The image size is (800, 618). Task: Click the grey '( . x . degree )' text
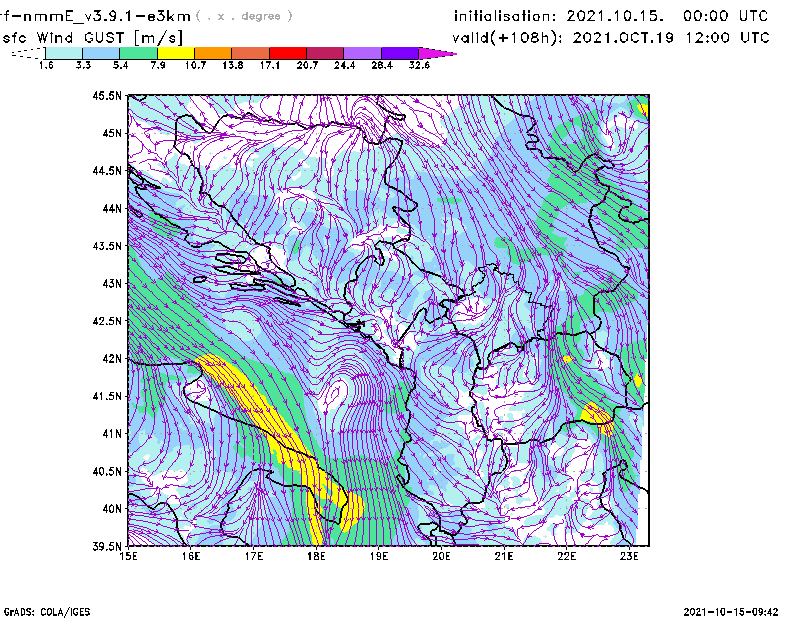tap(244, 16)
